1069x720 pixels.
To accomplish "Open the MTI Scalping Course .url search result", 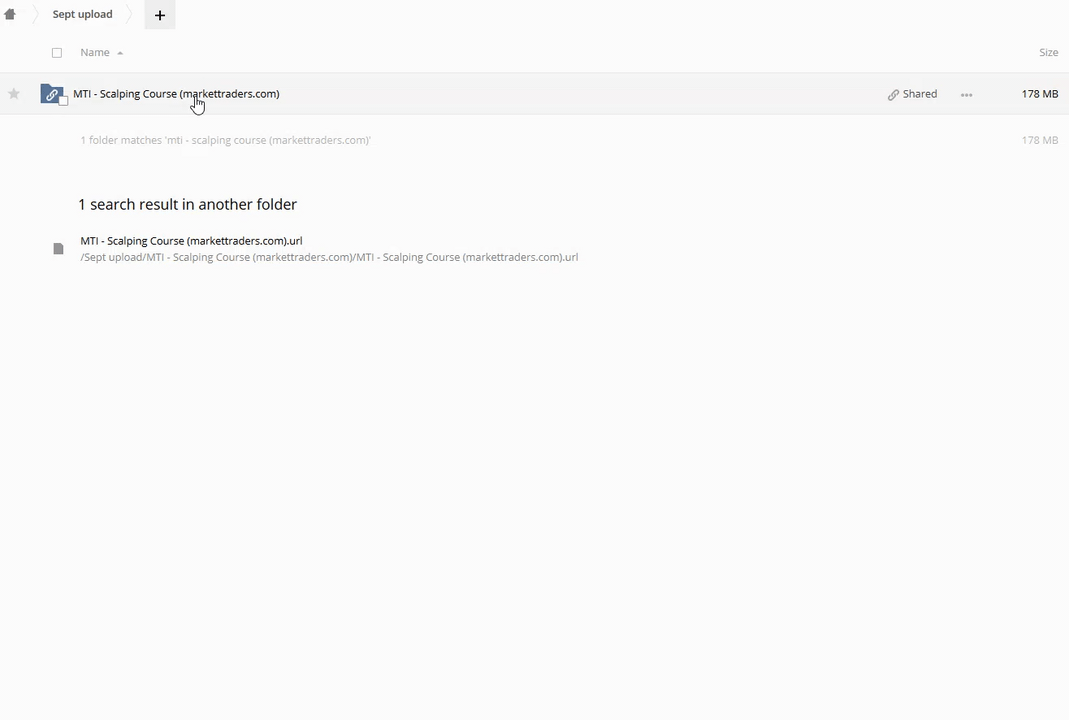I will coord(191,241).
